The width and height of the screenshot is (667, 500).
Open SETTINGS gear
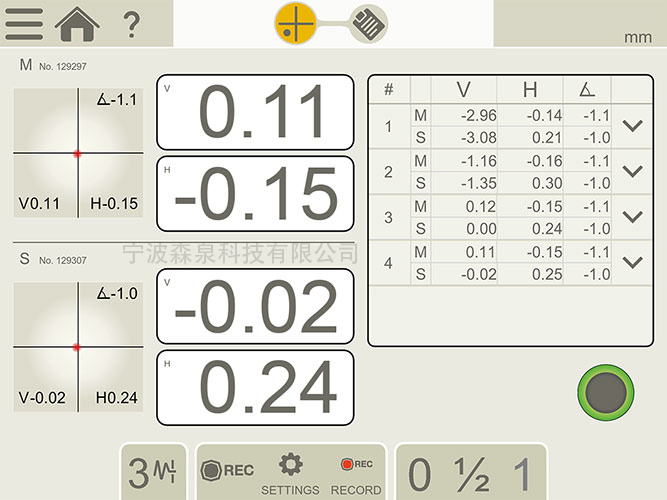(x=290, y=472)
